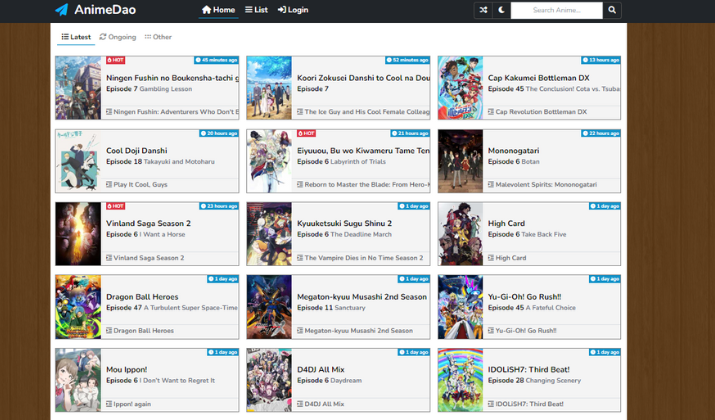The height and width of the screenshot is (420, 715).
Task: Open Yu-Gi-Oh! Go Rush!! poster thumbnail
Action: pos(461,307)
